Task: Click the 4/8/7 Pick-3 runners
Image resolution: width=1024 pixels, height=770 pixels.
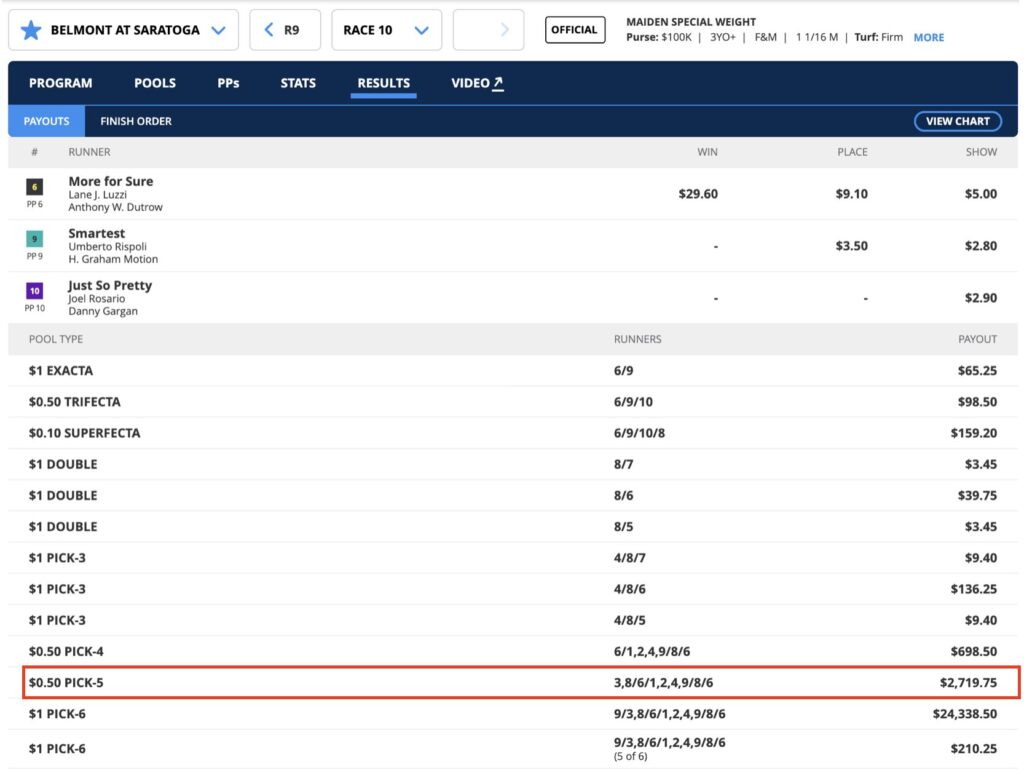Action: tap(630, 558)
